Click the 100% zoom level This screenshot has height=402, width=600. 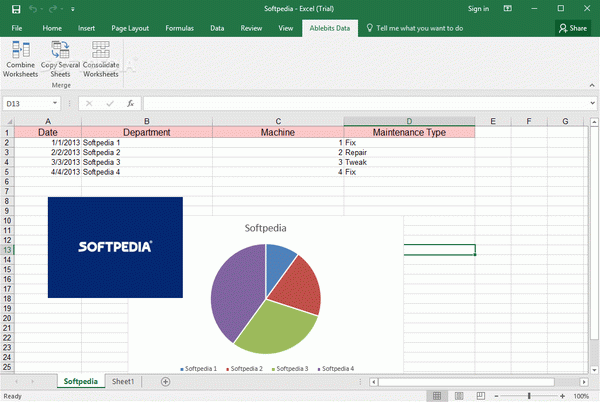(581, 396)
